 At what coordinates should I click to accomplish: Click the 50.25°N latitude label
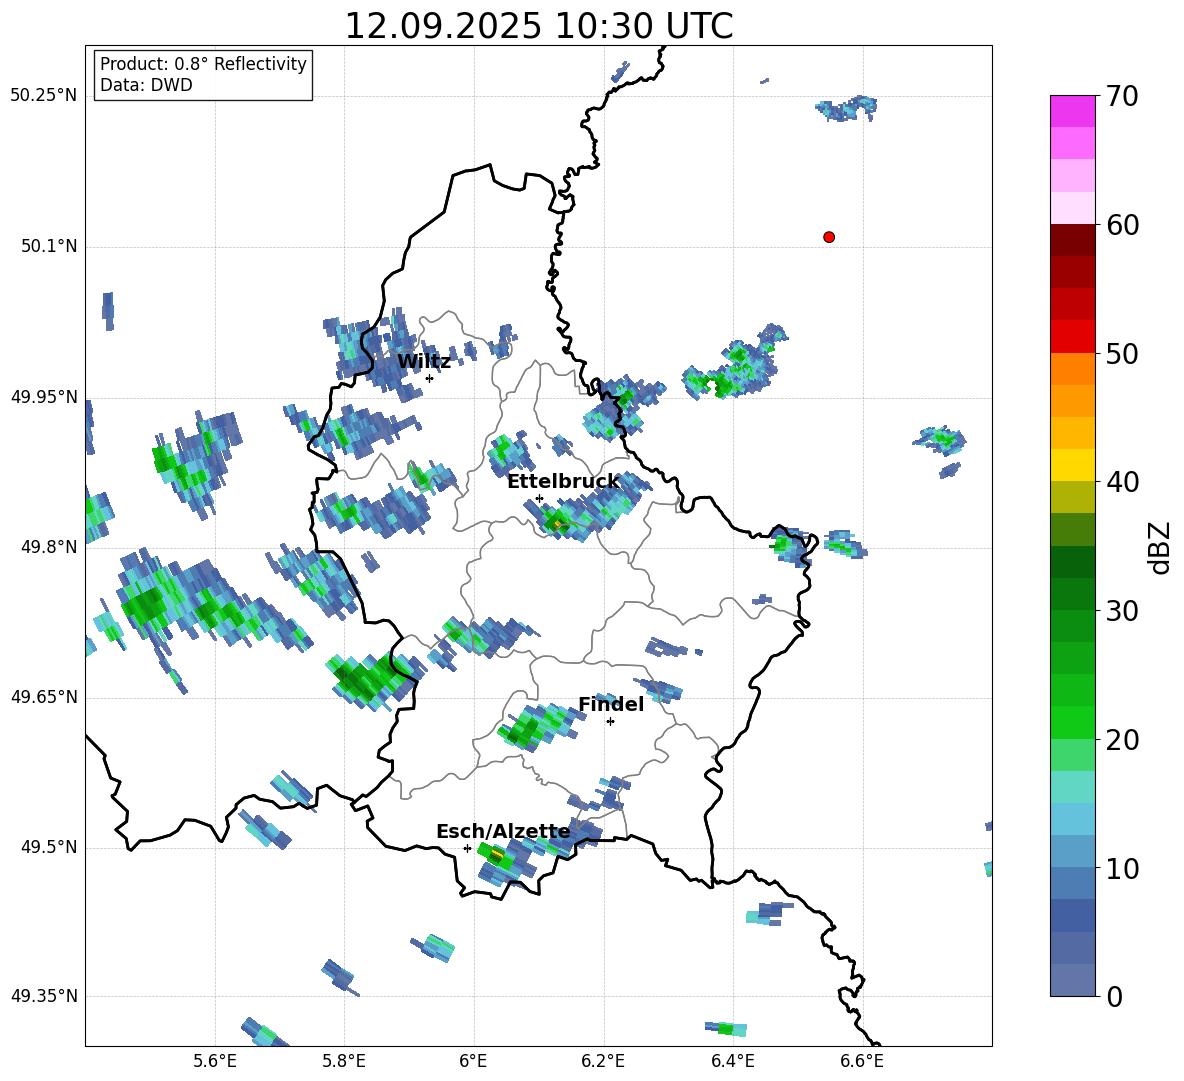[x=44, y=96]
